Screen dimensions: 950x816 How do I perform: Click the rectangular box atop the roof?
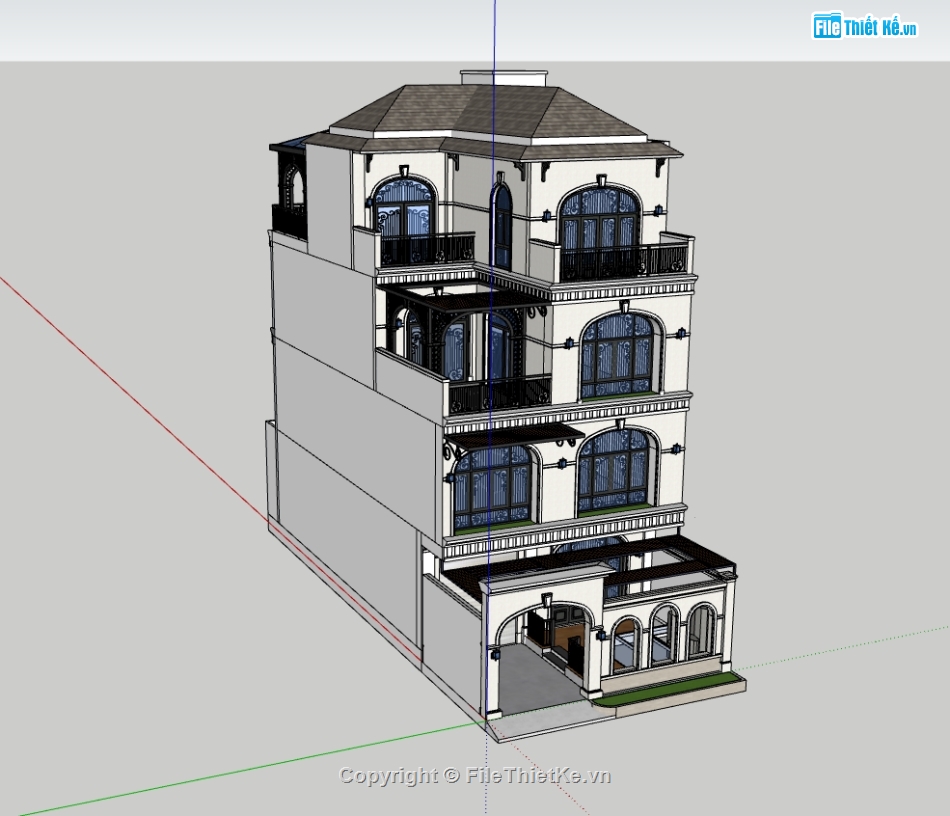504,78
